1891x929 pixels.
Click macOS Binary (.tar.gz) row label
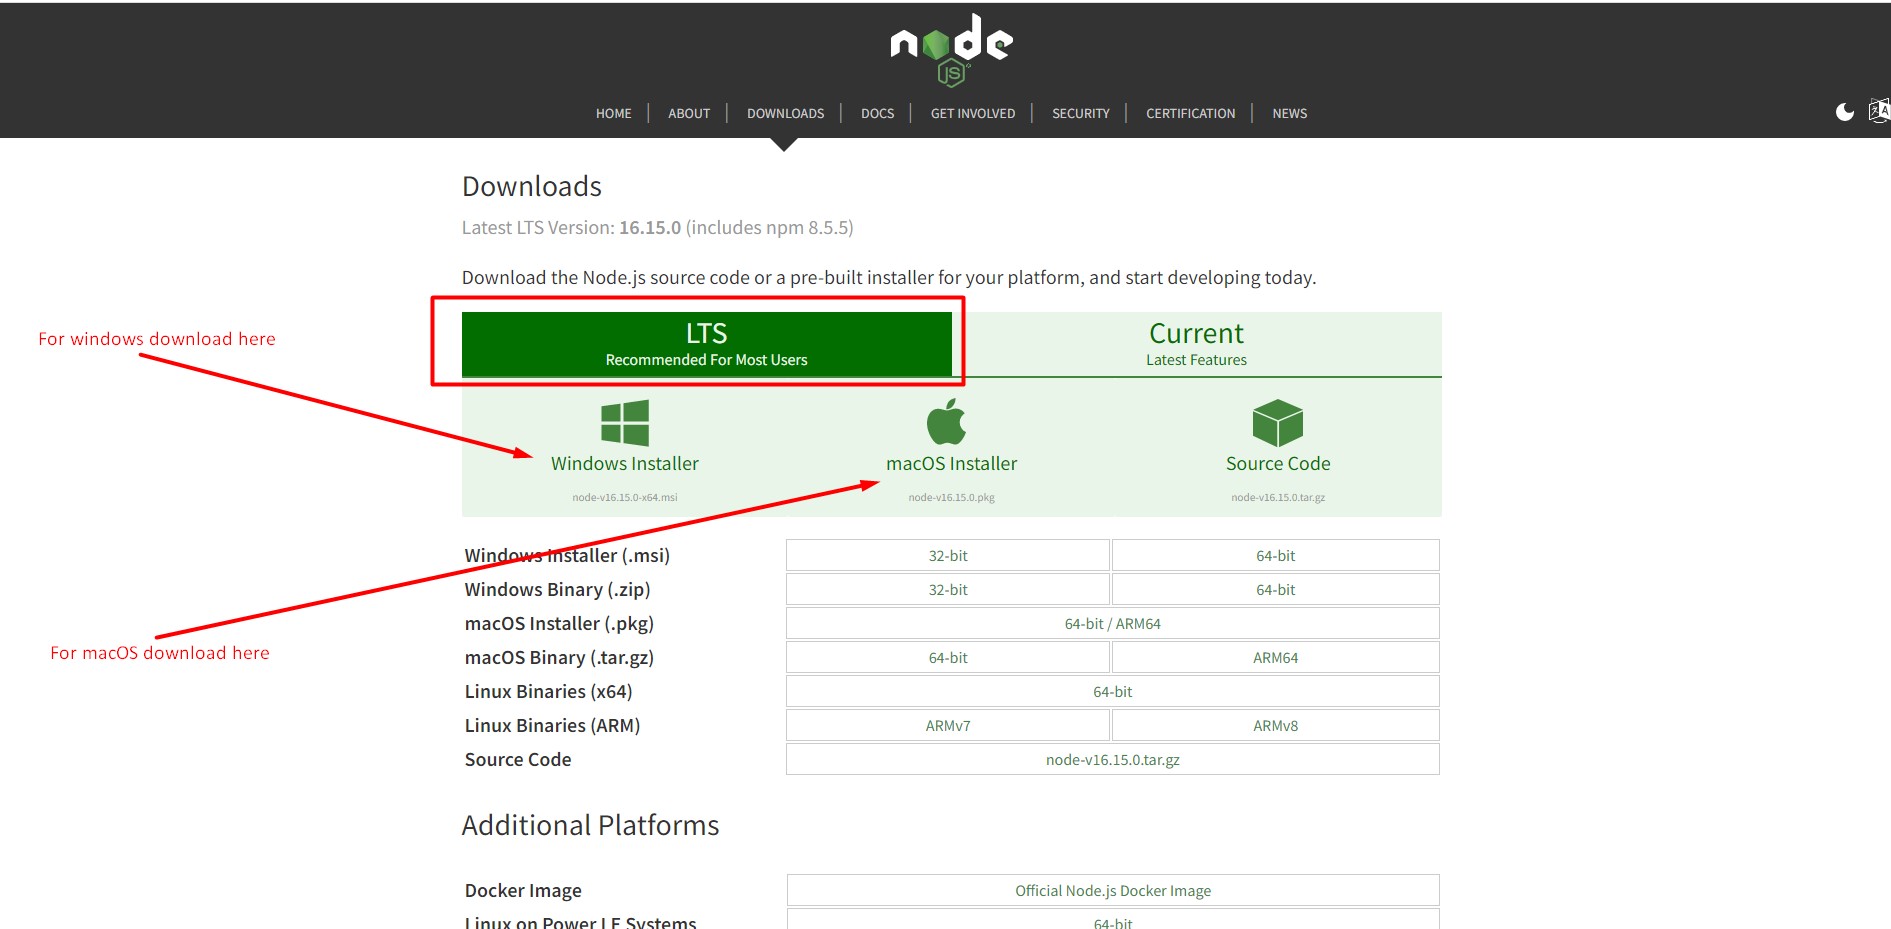pyautogui.click(x=559, y=657)
